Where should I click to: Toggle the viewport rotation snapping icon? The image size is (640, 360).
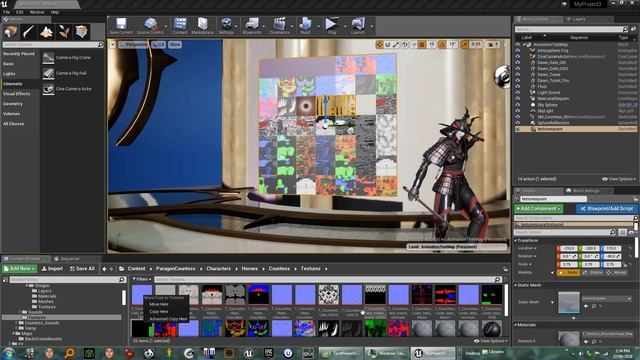[x=442, y=44]
